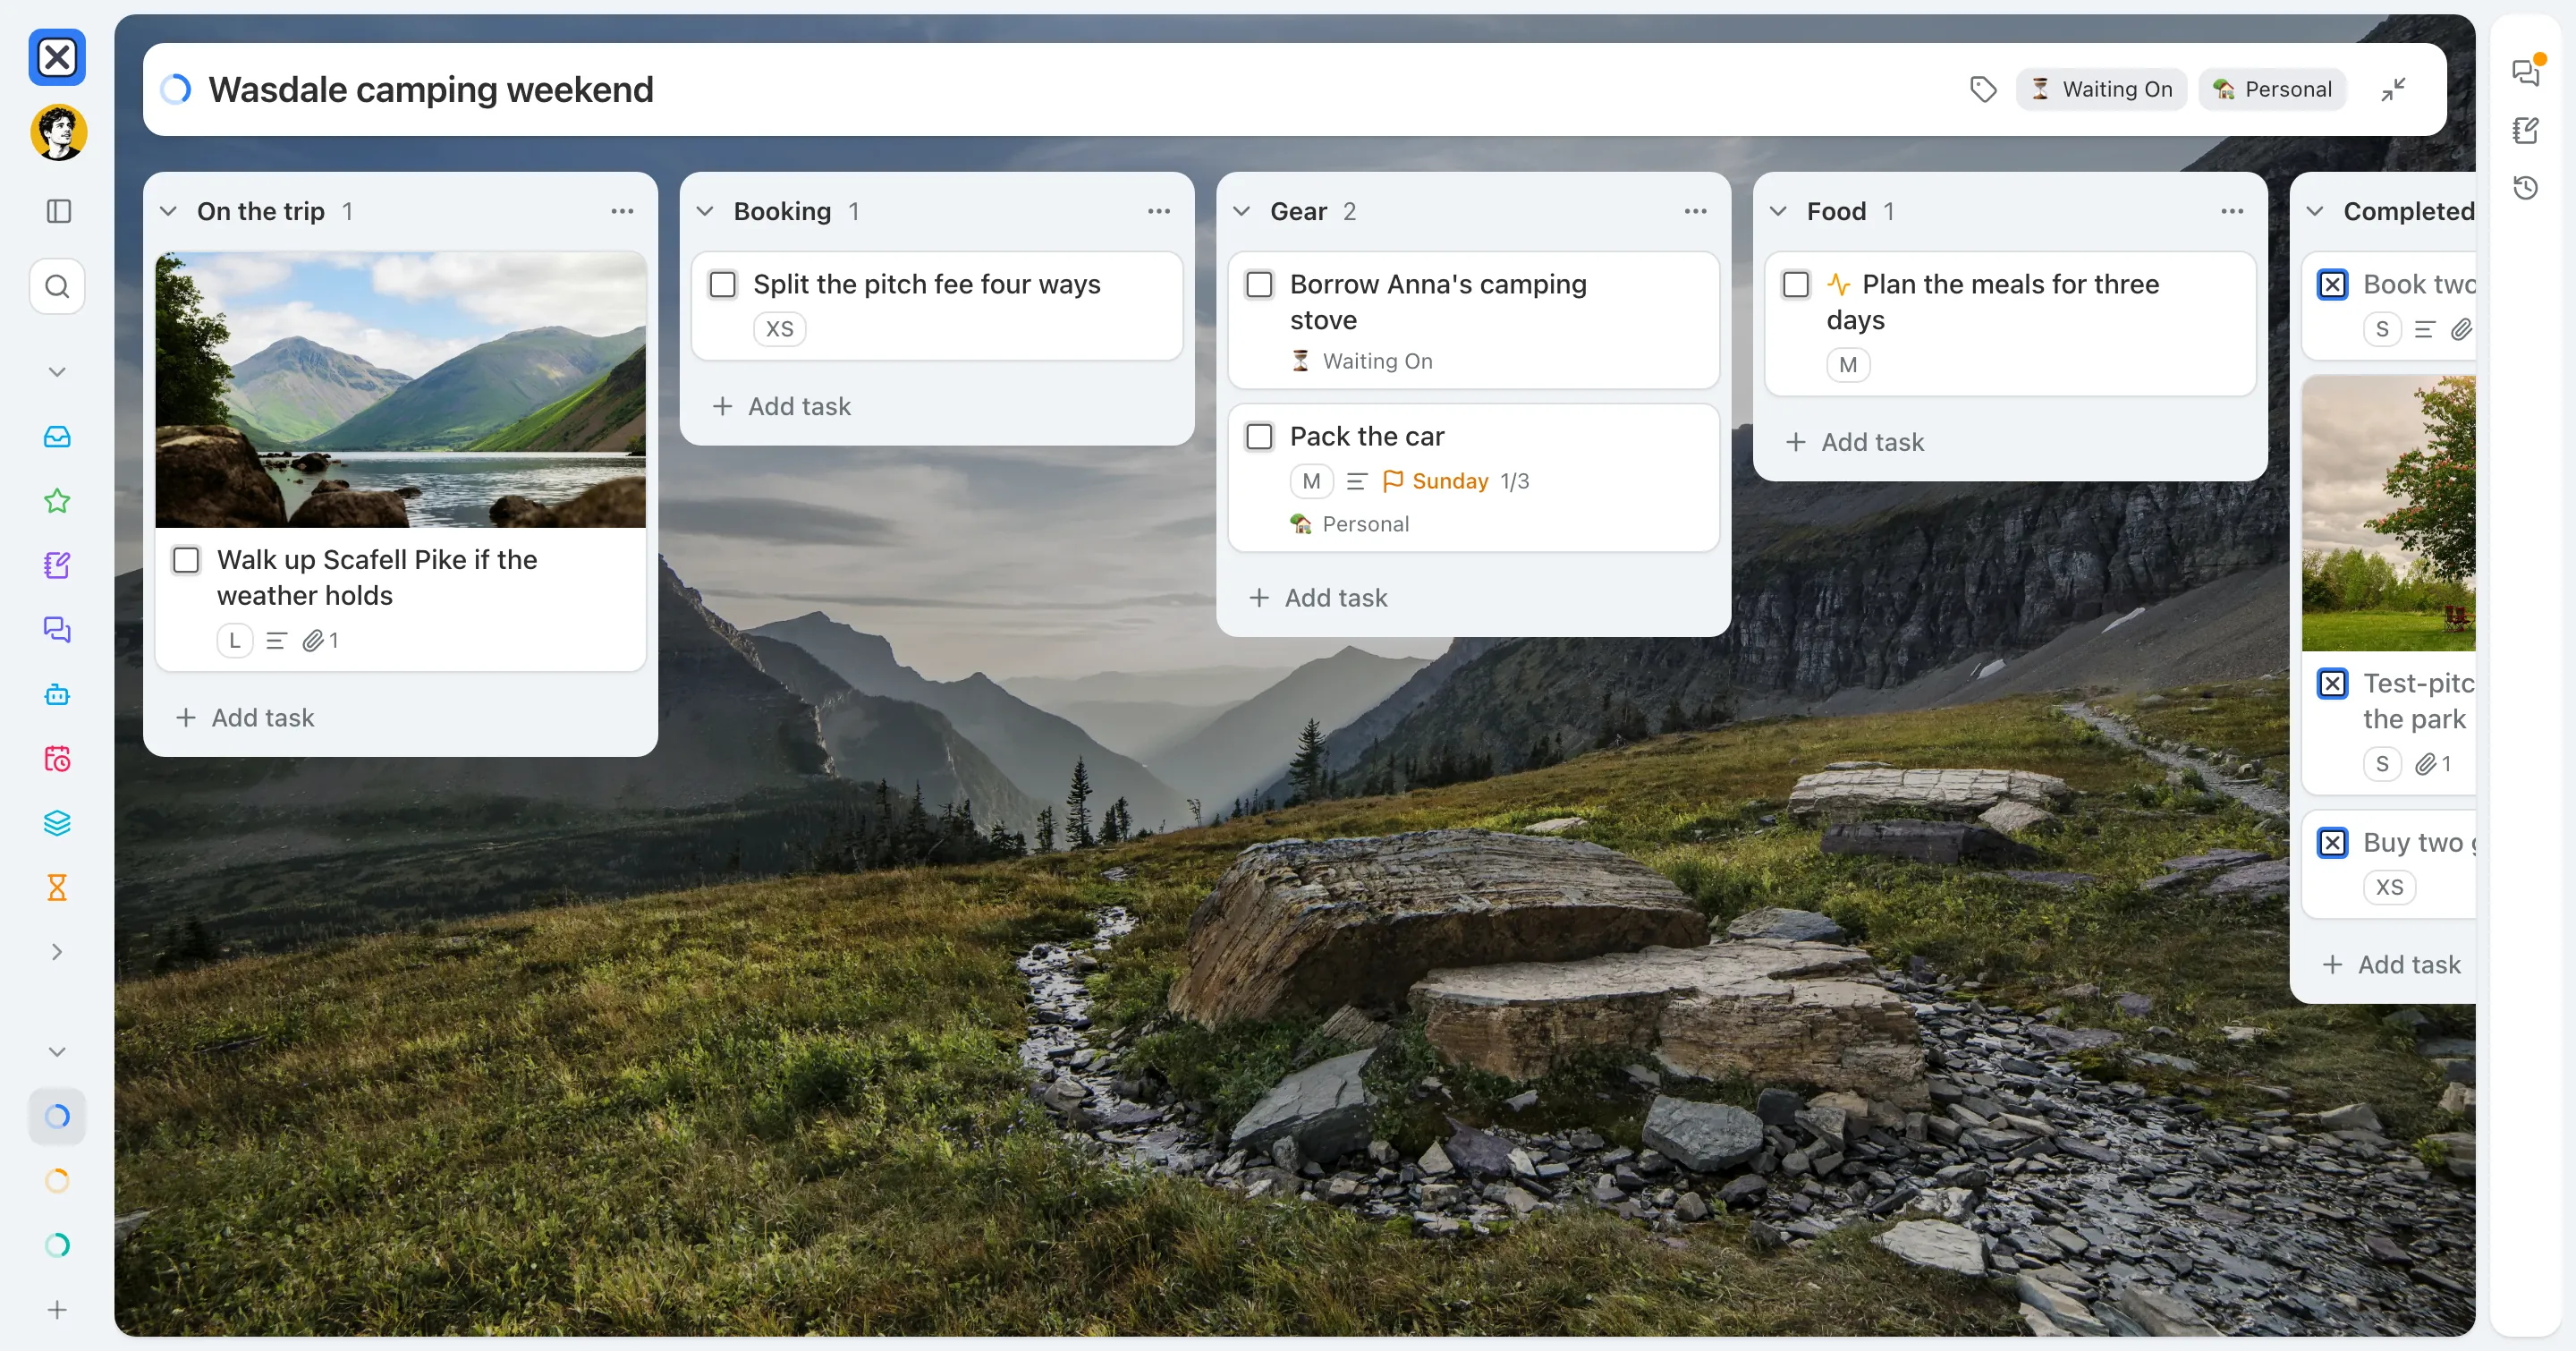
Task: Open the red calendar clock icon
Action: 57,759
